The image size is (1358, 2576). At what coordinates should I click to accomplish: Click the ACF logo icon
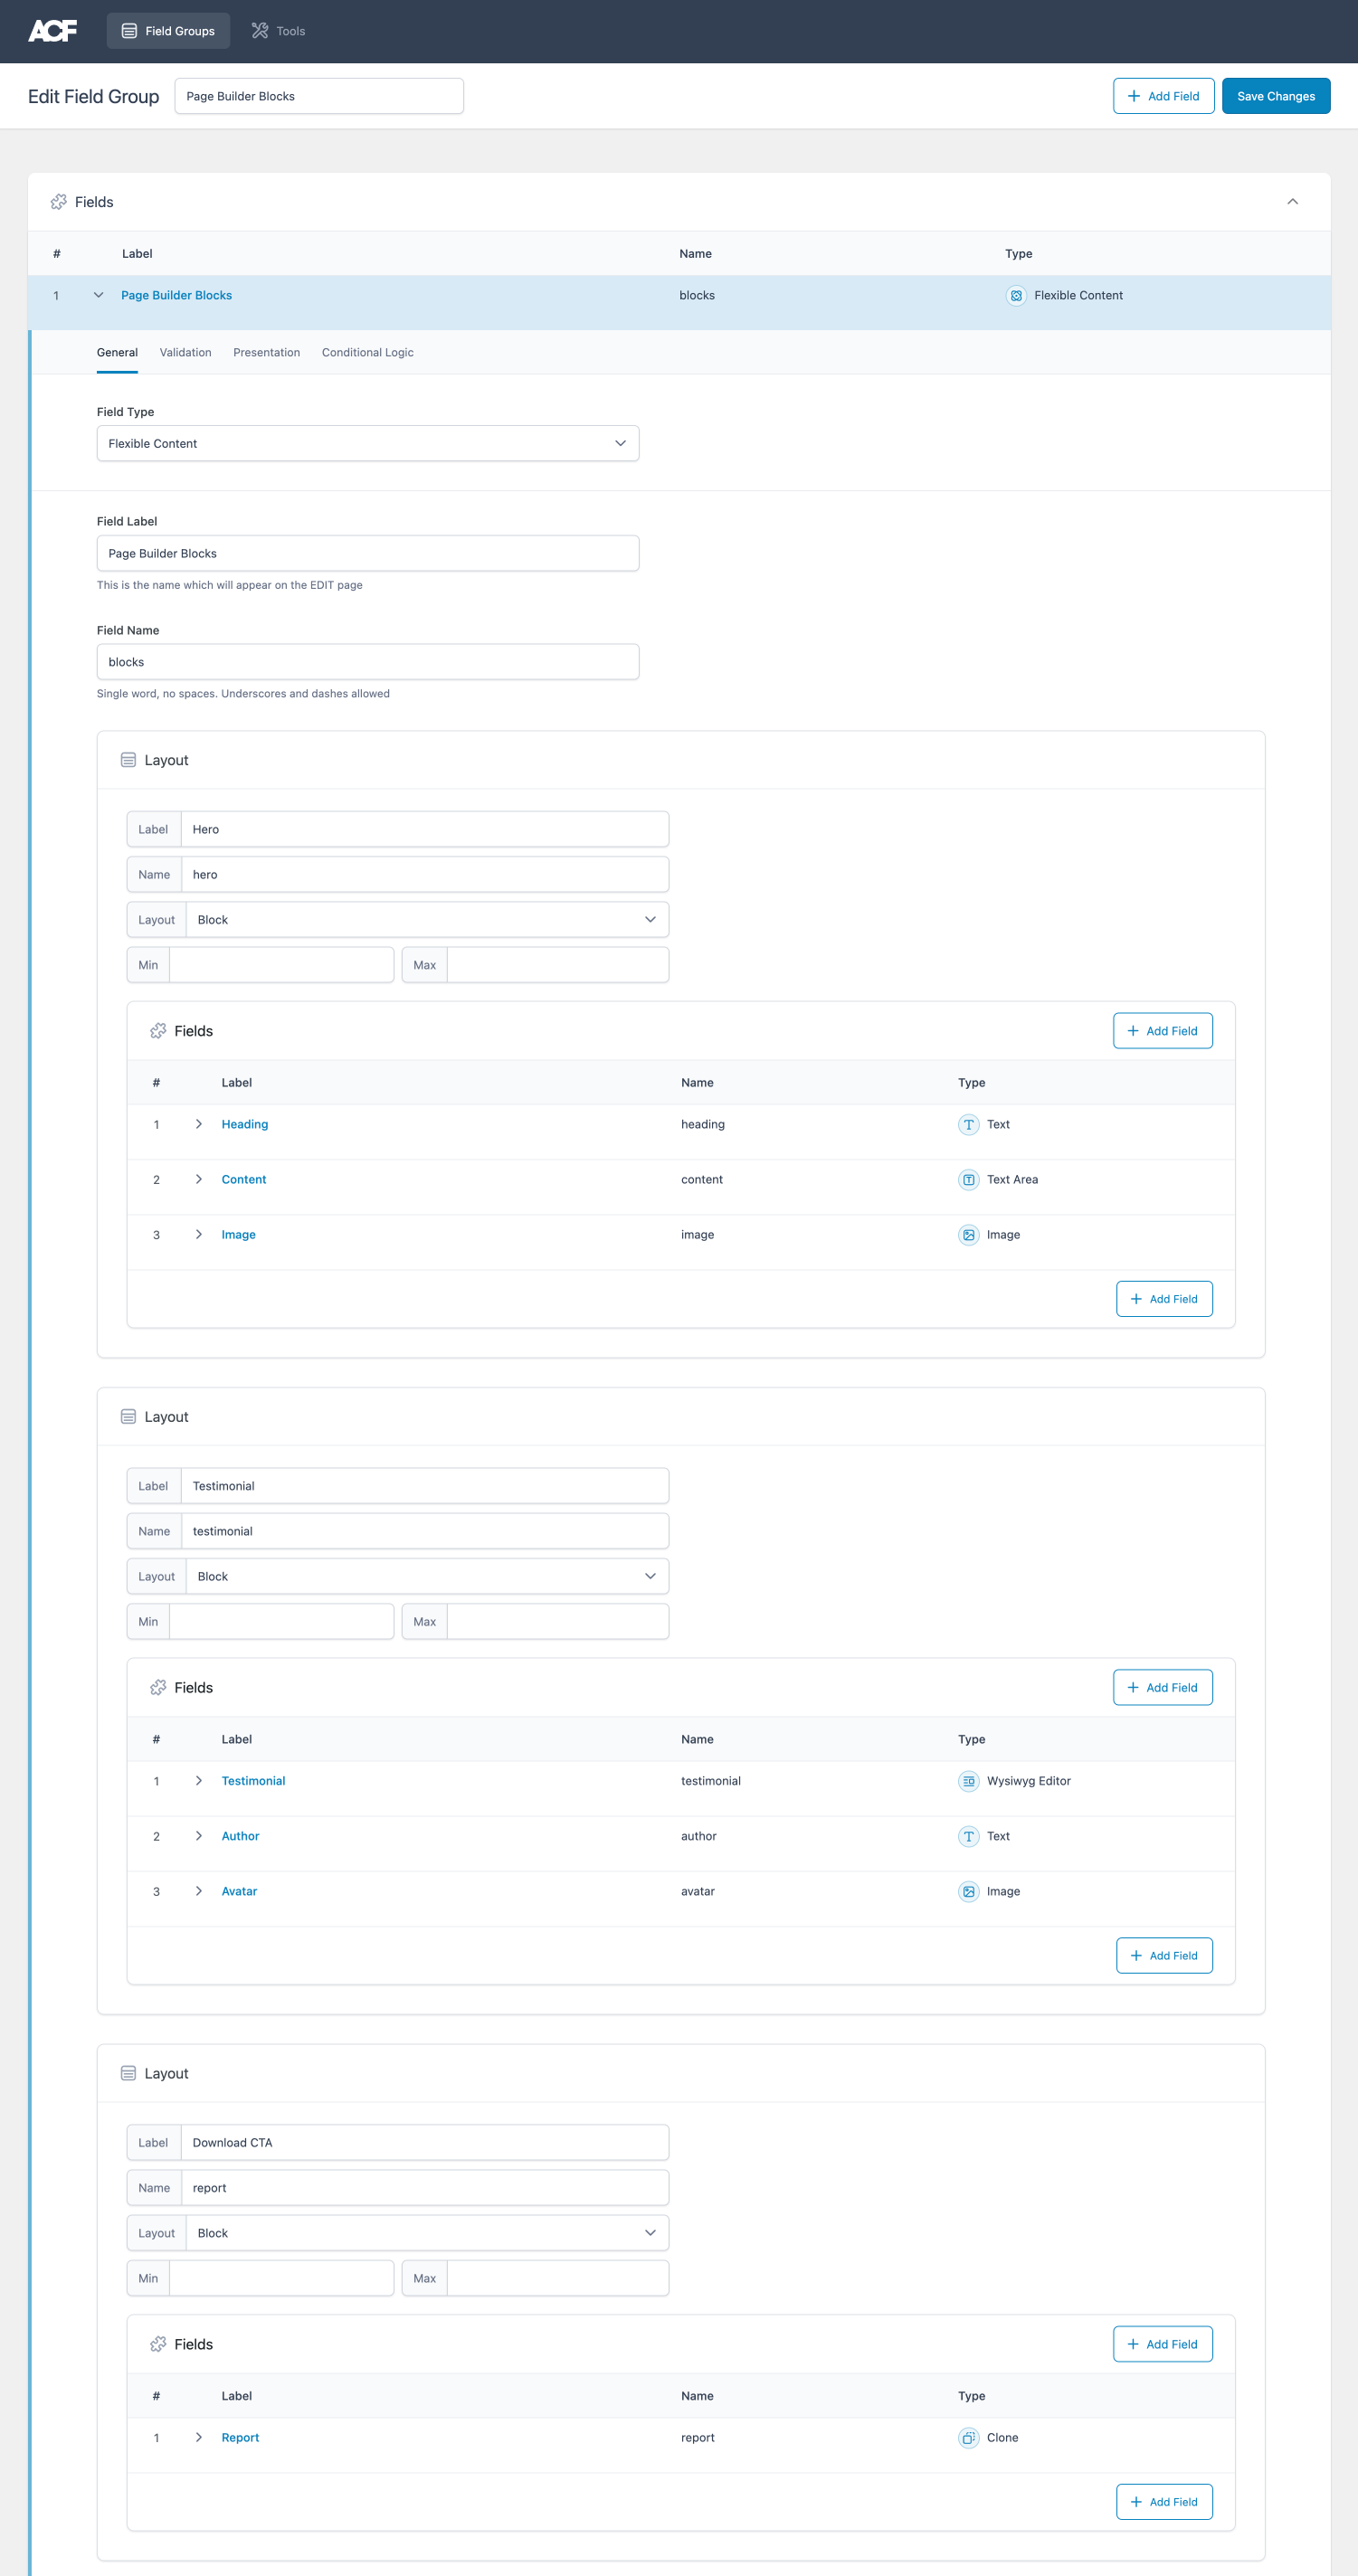pos(52,31)
